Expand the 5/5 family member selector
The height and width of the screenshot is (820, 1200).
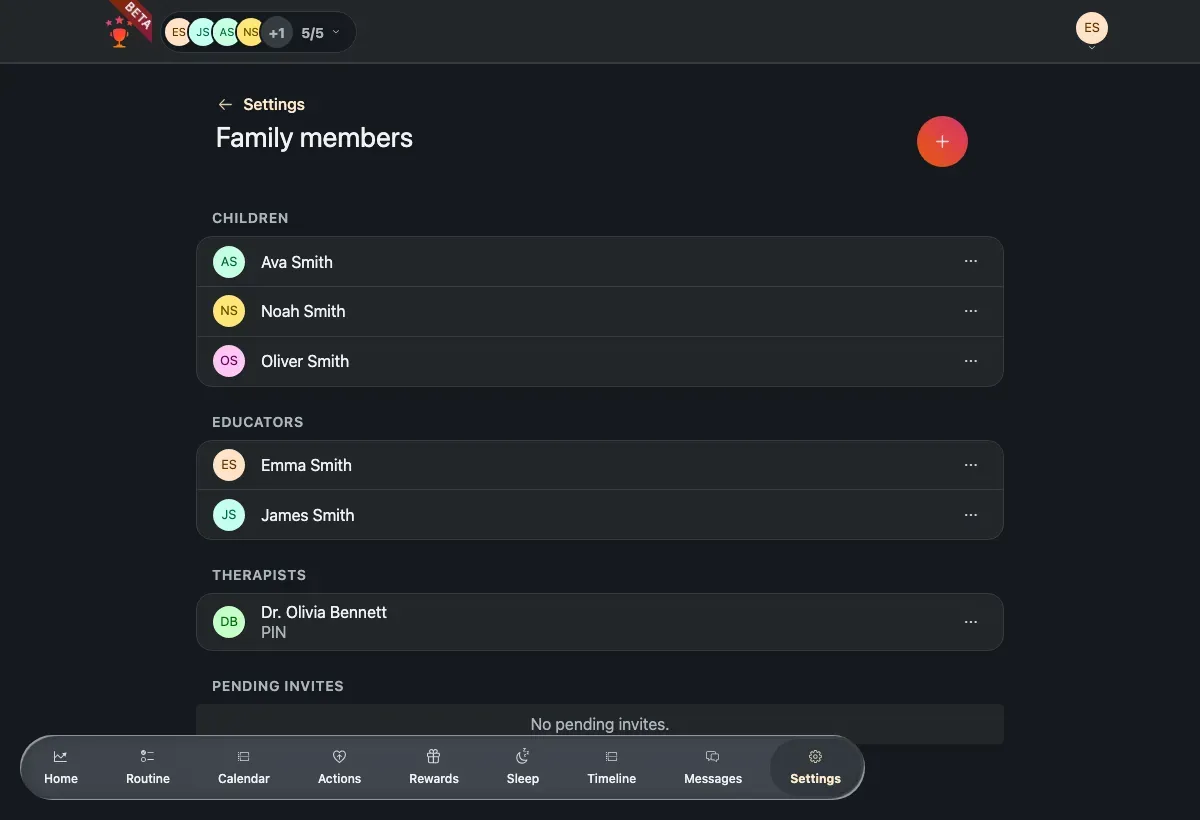[x=321, y=33]
